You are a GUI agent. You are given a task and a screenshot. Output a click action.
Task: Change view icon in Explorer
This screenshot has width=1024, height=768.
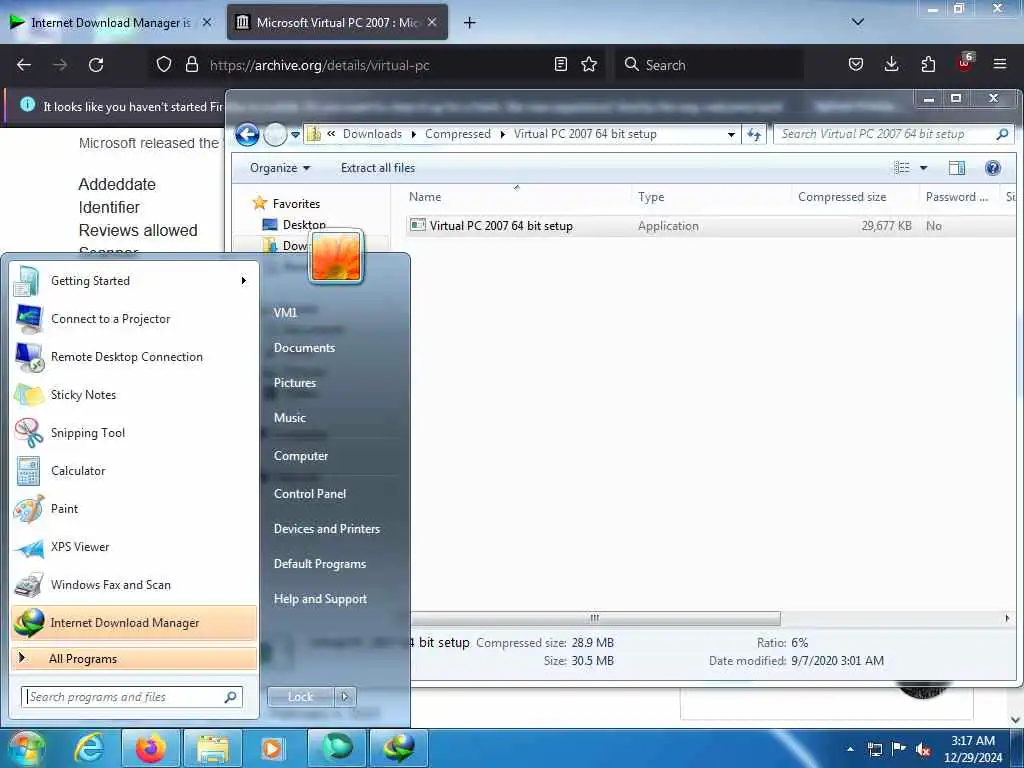(902, 168)
